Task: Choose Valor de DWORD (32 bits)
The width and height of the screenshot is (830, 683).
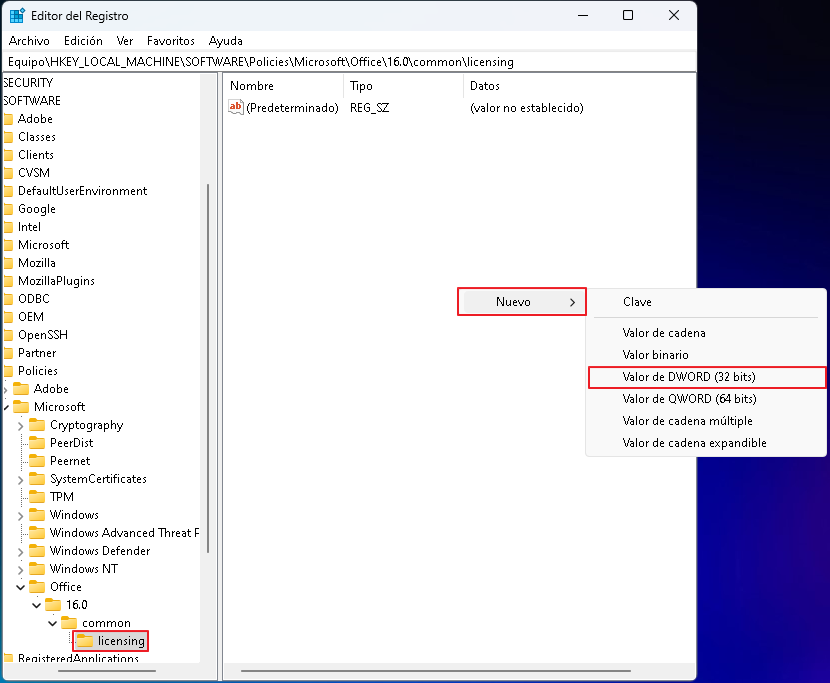Action: [x=706, y=377]
